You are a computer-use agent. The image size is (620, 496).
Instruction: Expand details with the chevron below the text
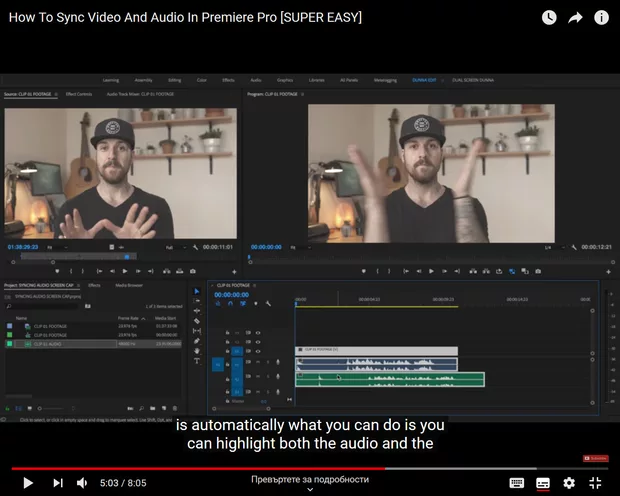pos(309,490)
